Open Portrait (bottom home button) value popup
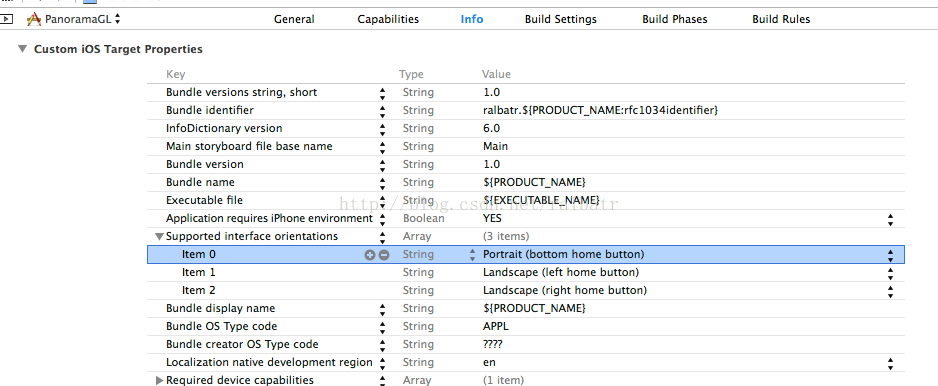This screenshot has width=938, height=386. tap(891, 255)
